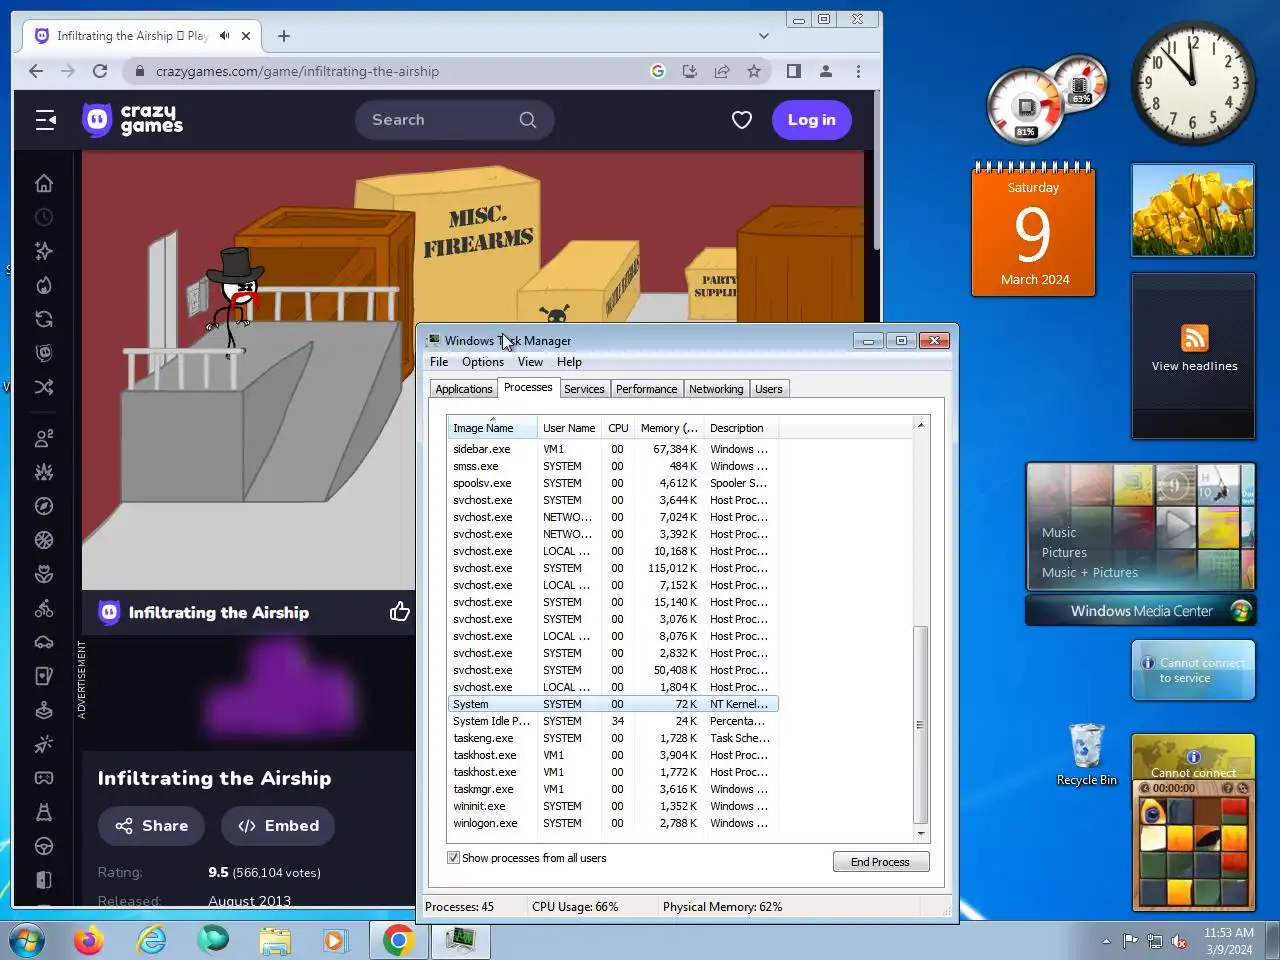Open the Options menu in Task Manager
The width and height of the screenshot is (1280, 960).
(483, 362)
